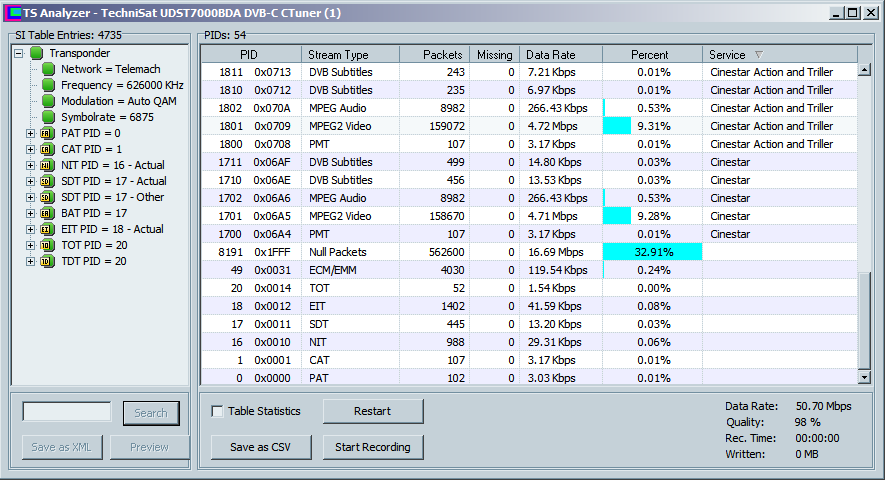Enable the Table Statistics checkbox
The width and height of the screenshot is (885, 480).
coord(217,411)
